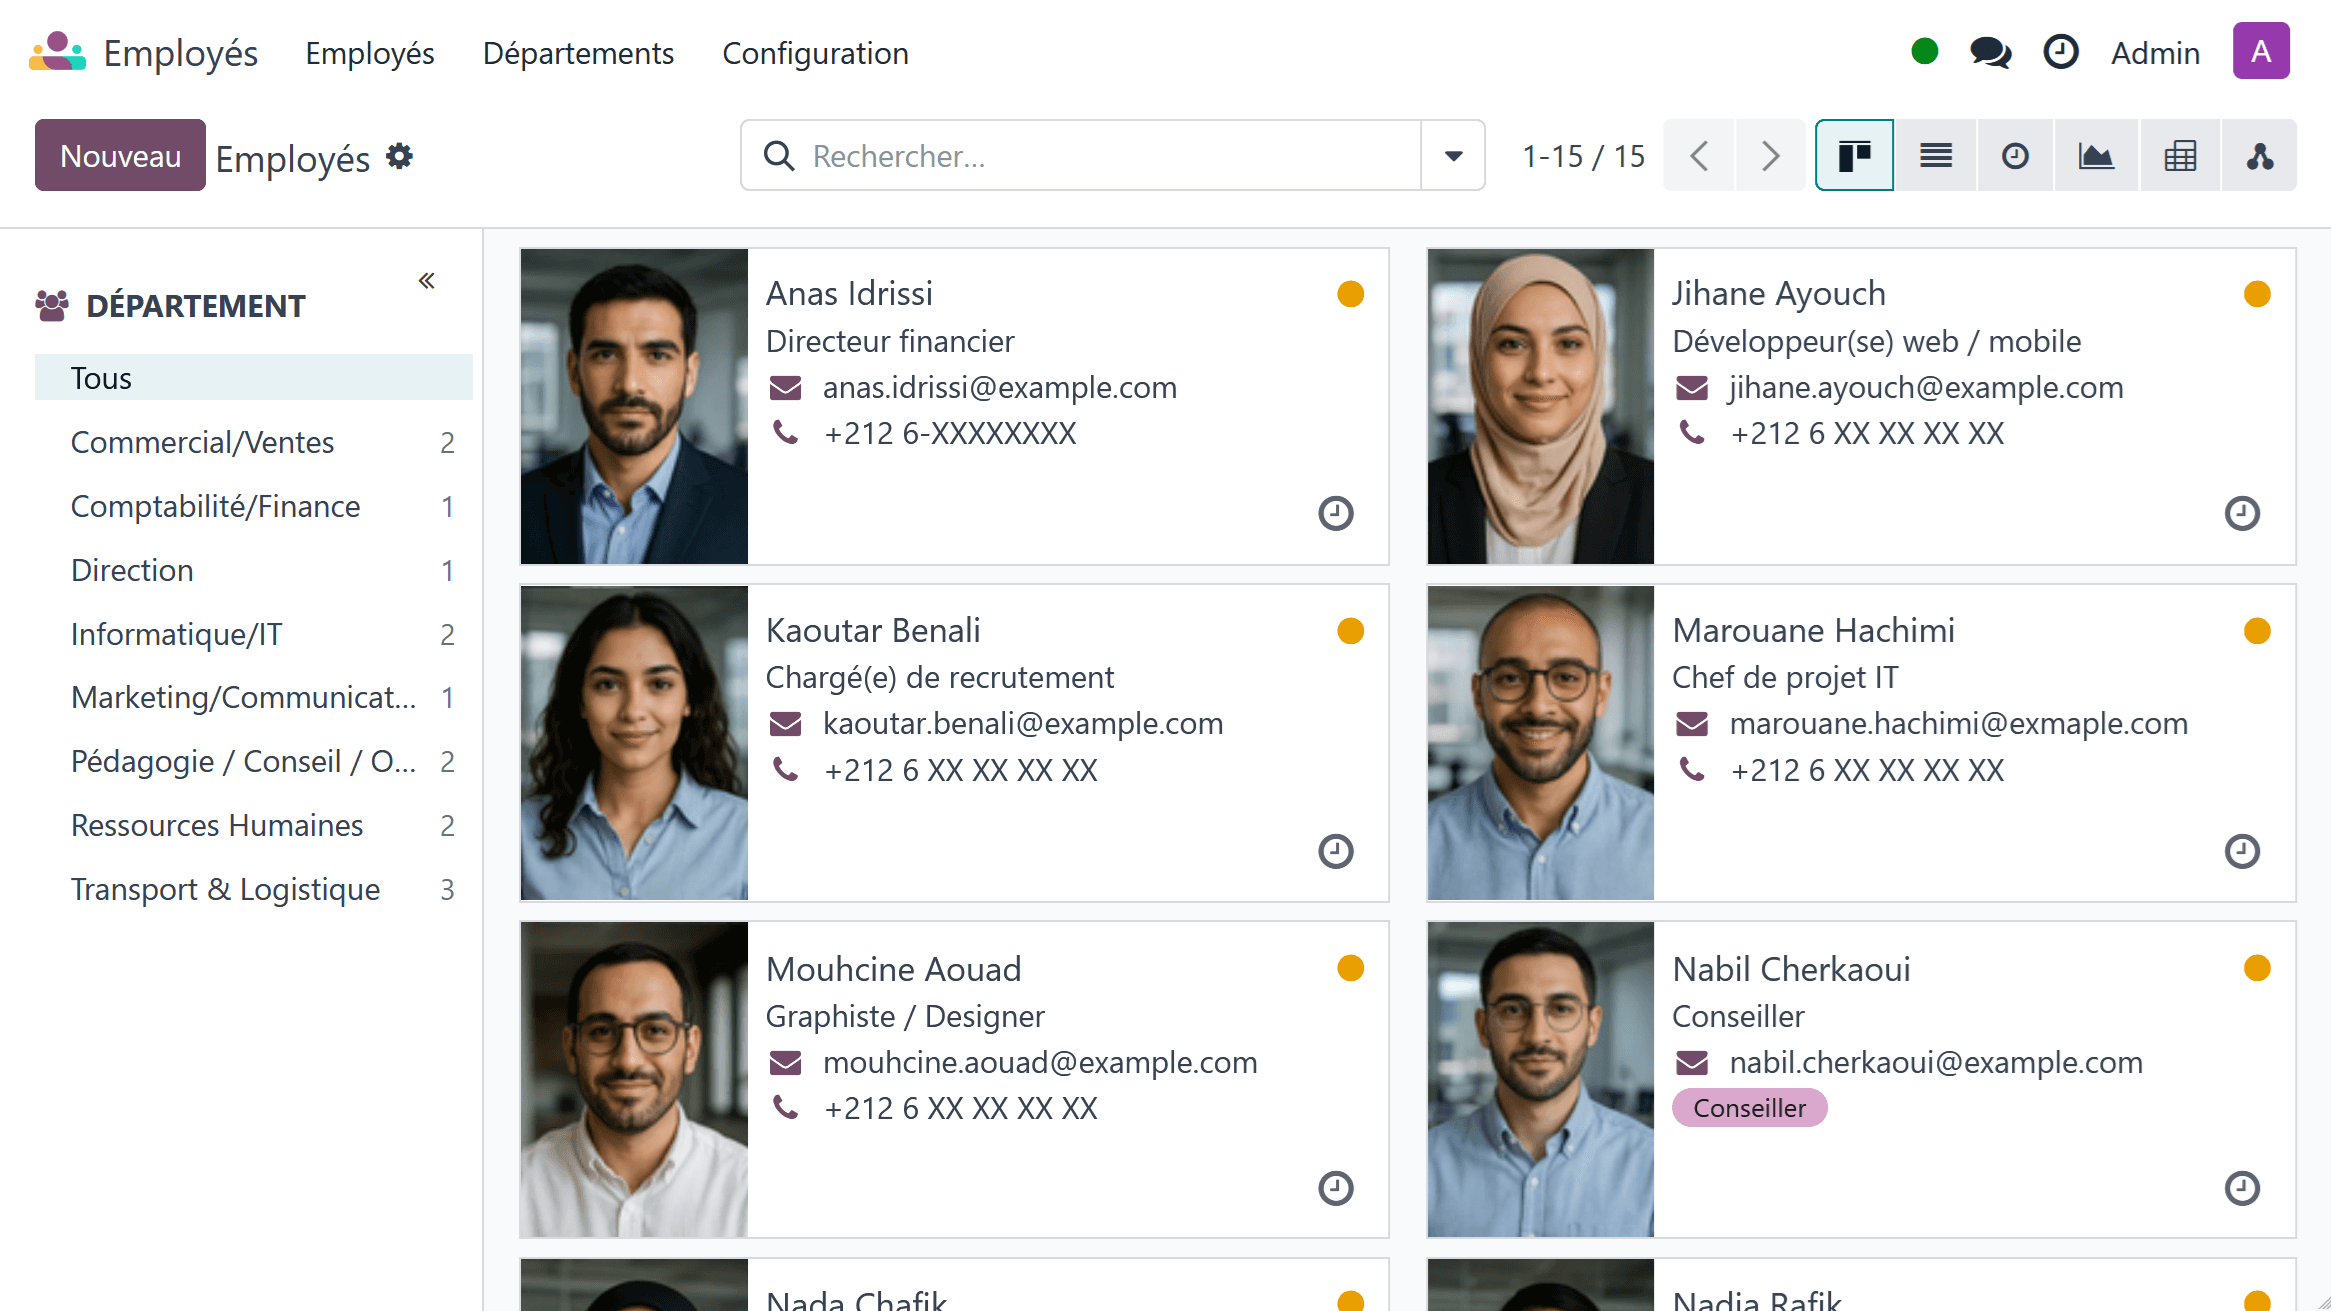Viewport: 2333px width, 1311px height.
Task: Switch to the activity view icon
Action: (2015, 156)
